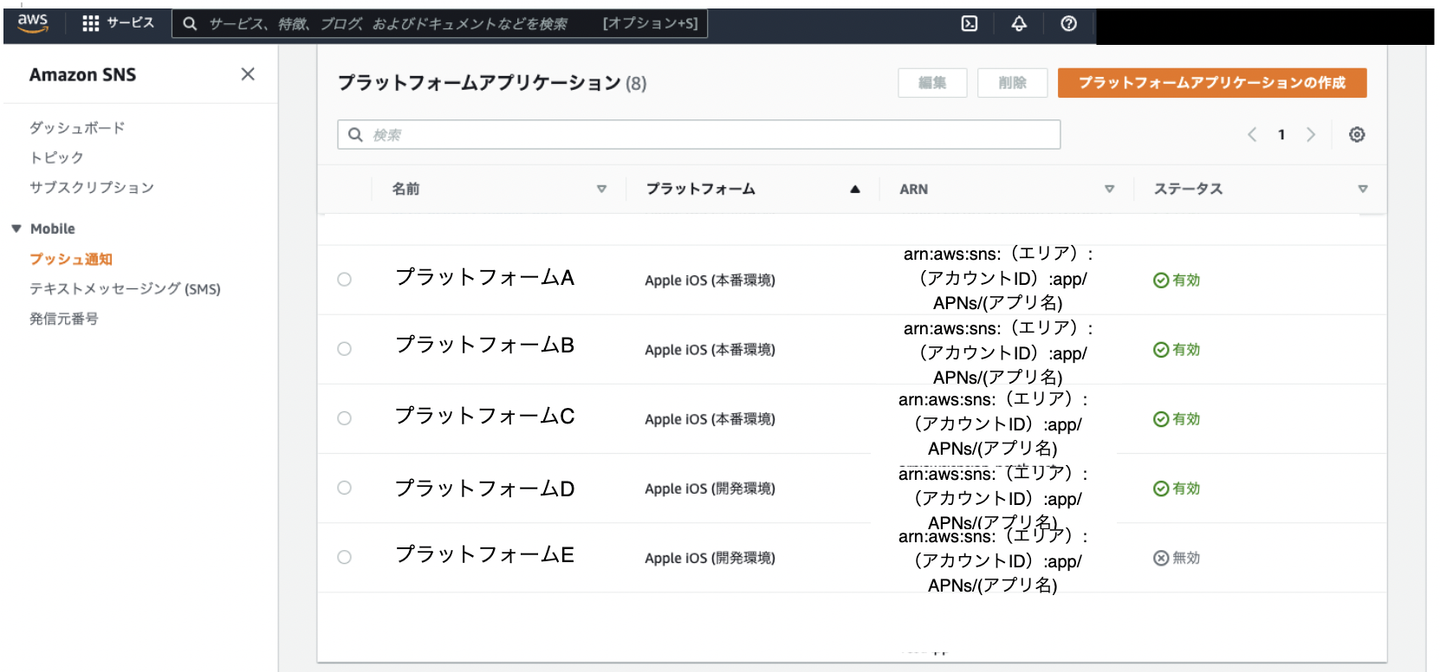Click プラットフォームアプリケーションの作成 button
Image resolution: width=1440 pixels, height=672 pixels.
1212,83
